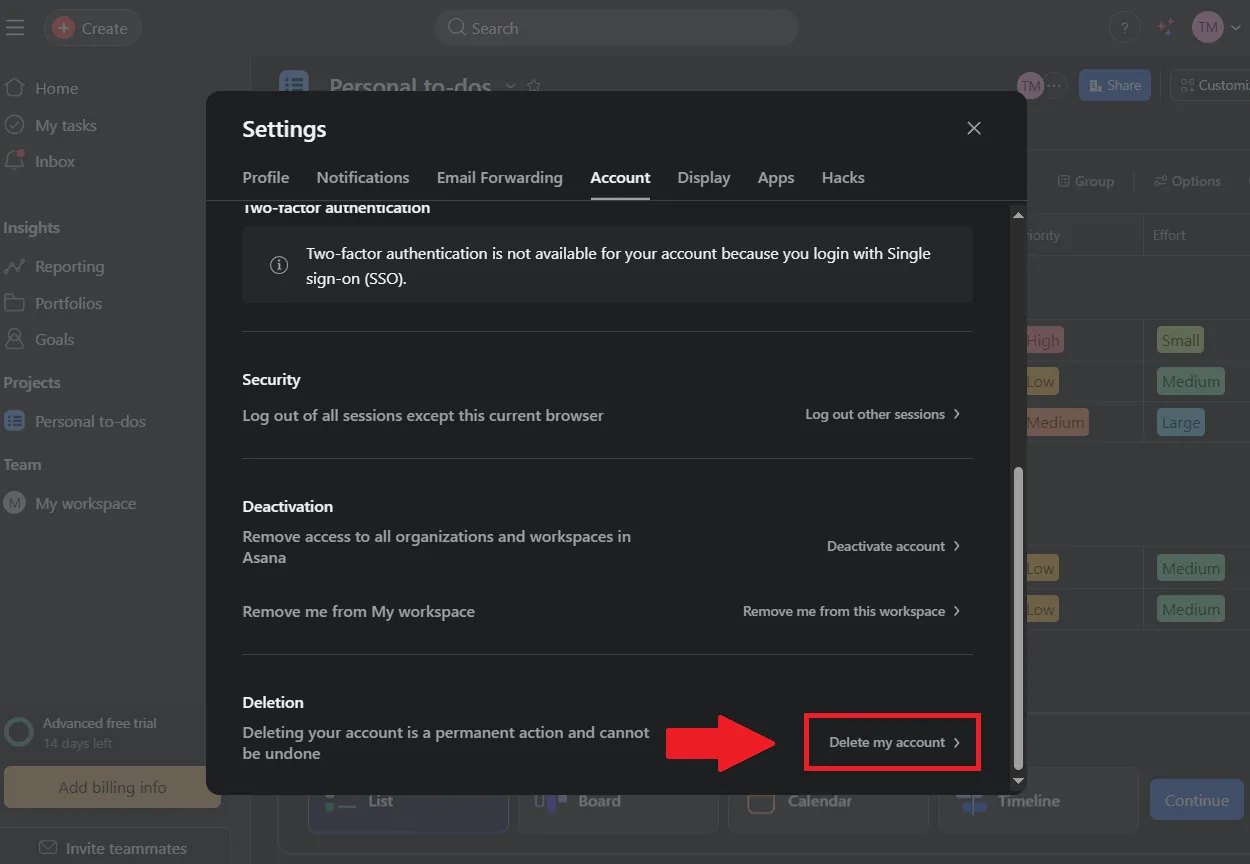Viewport: 1250px width, 864px height.
Task: Click scrollbar down arrow in Settings
Action: 1018,780
